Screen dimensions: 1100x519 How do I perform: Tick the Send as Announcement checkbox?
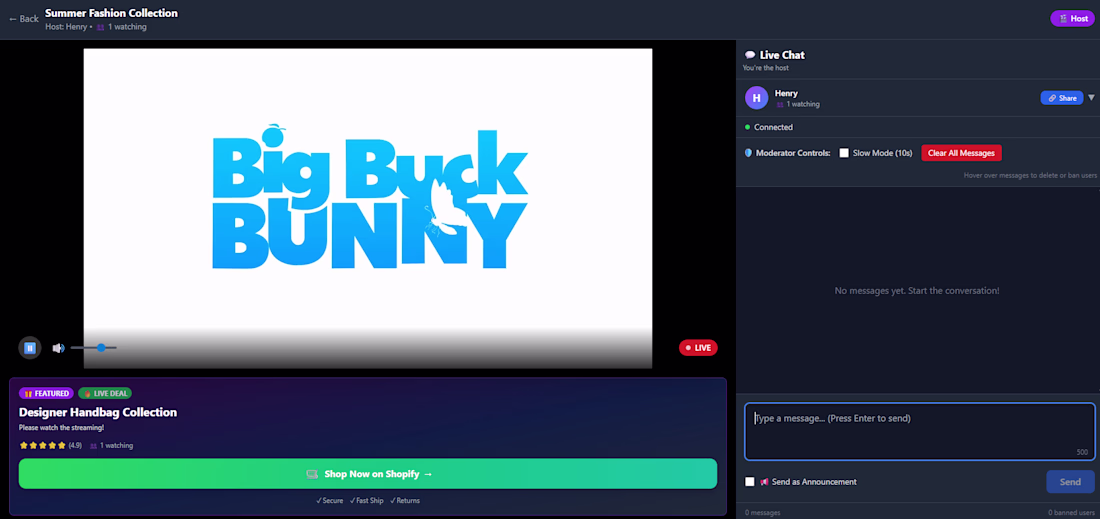750,482
